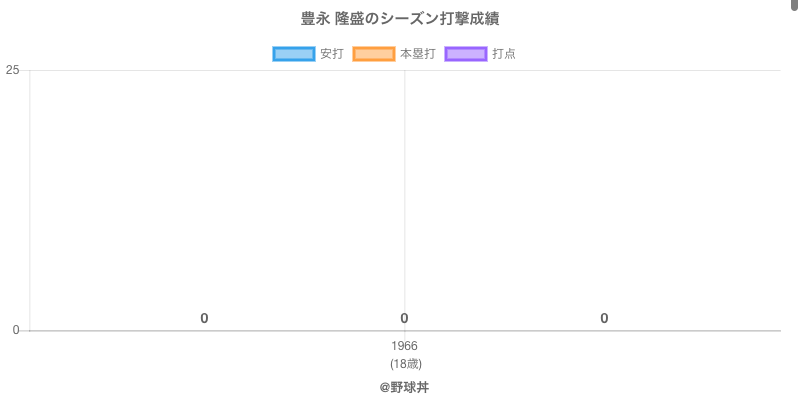Hide the 本塁打 series via legend label
Screen dimensions: 800x400
coord(418,54)
